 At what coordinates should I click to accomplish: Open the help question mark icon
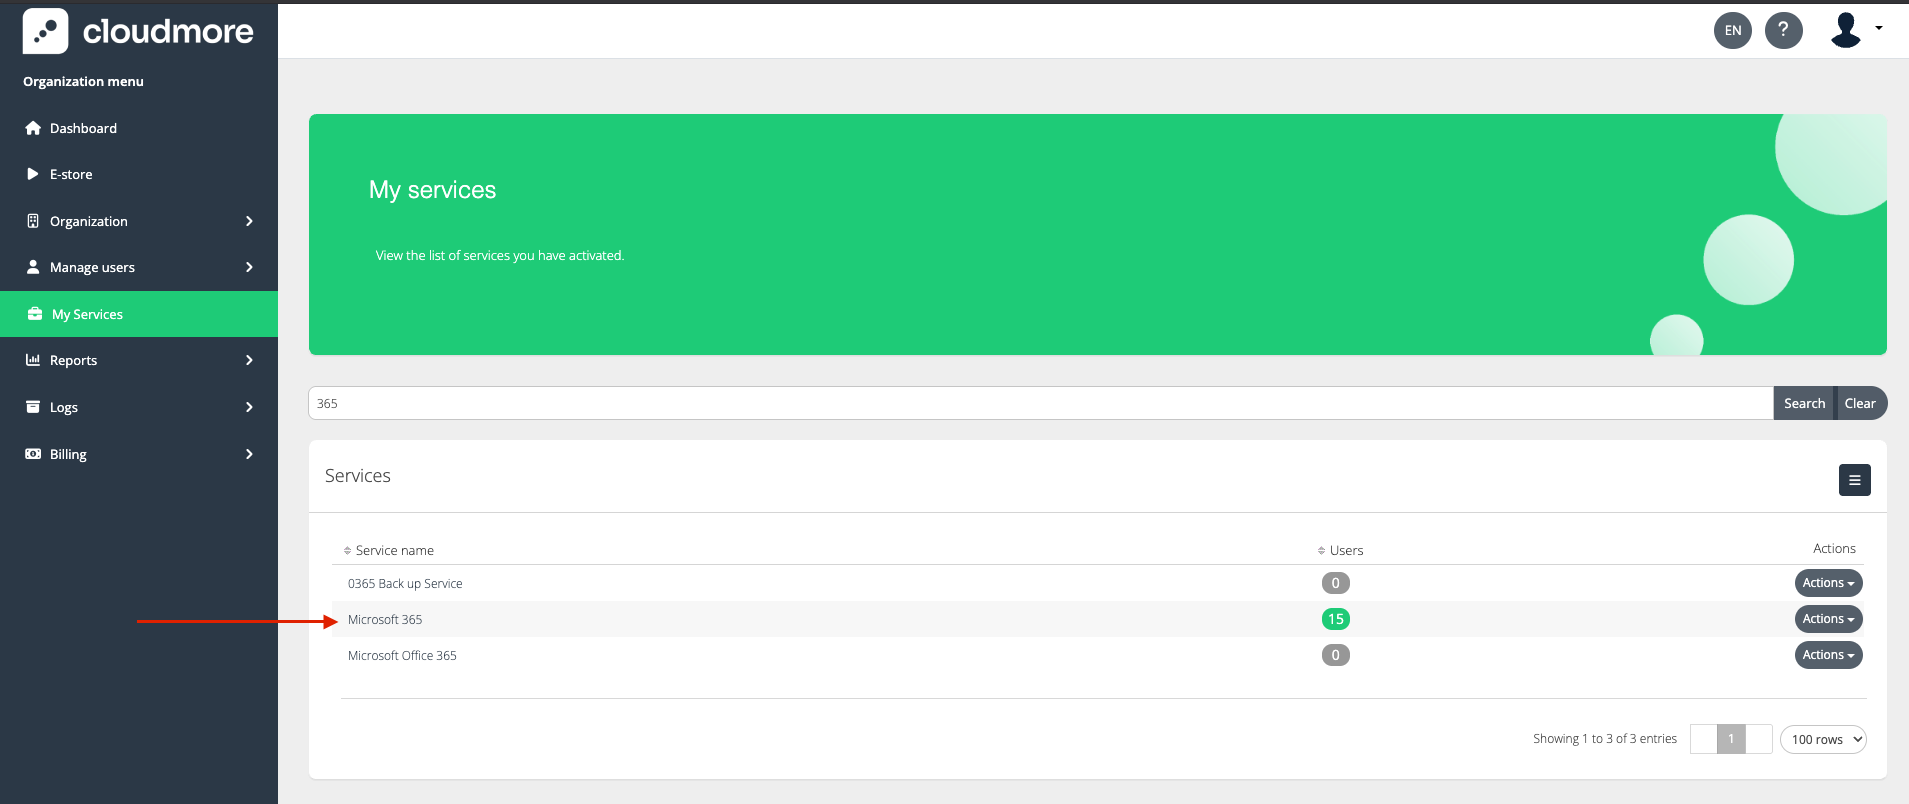[x=1783, y=30]
